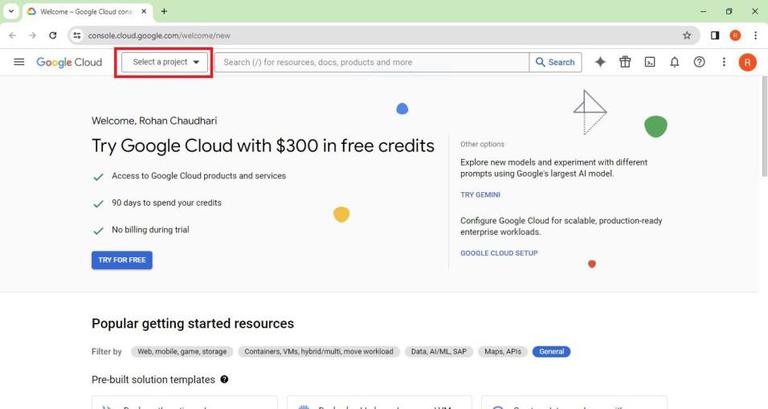Open the tab search dropdown arrow

tap(11, 11)
